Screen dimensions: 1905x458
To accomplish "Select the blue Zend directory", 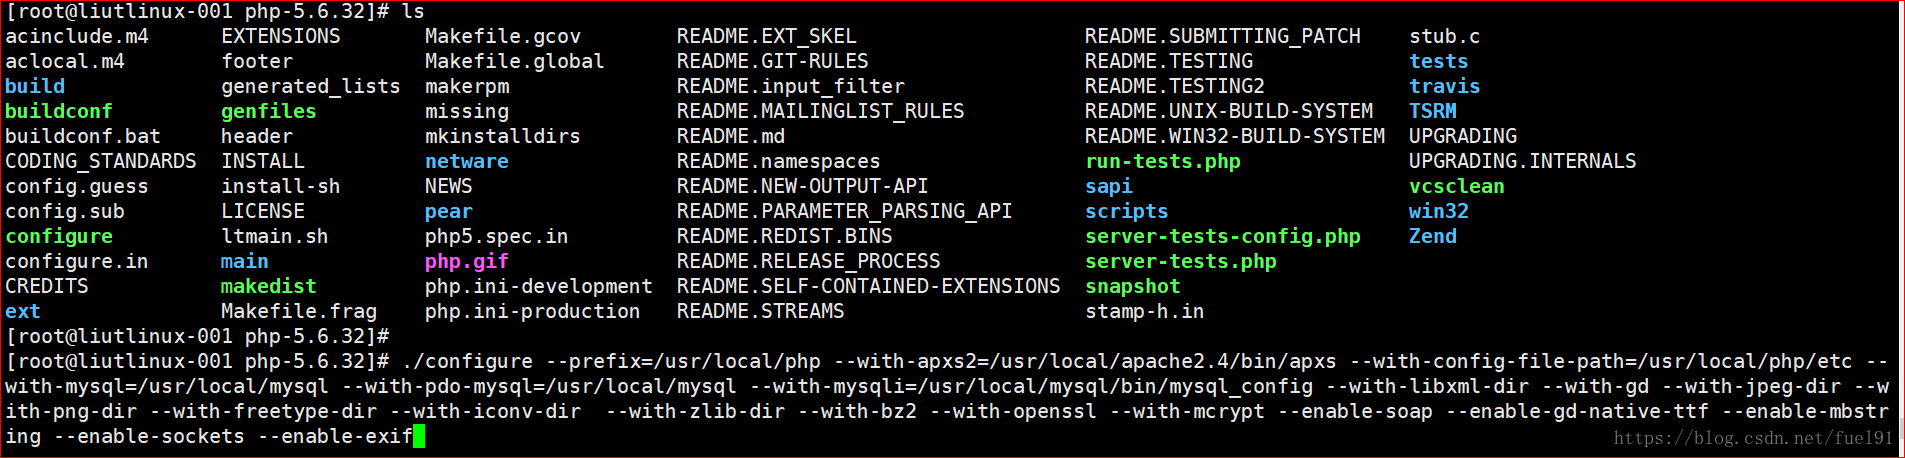I will 1433,237.
